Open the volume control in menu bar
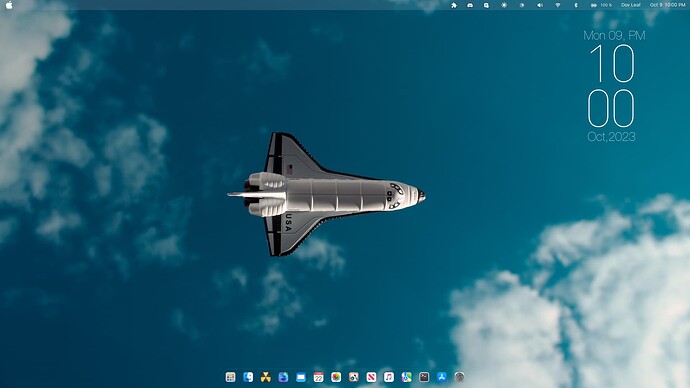Viewport: 690px width, 388px height. pos(540,5)
